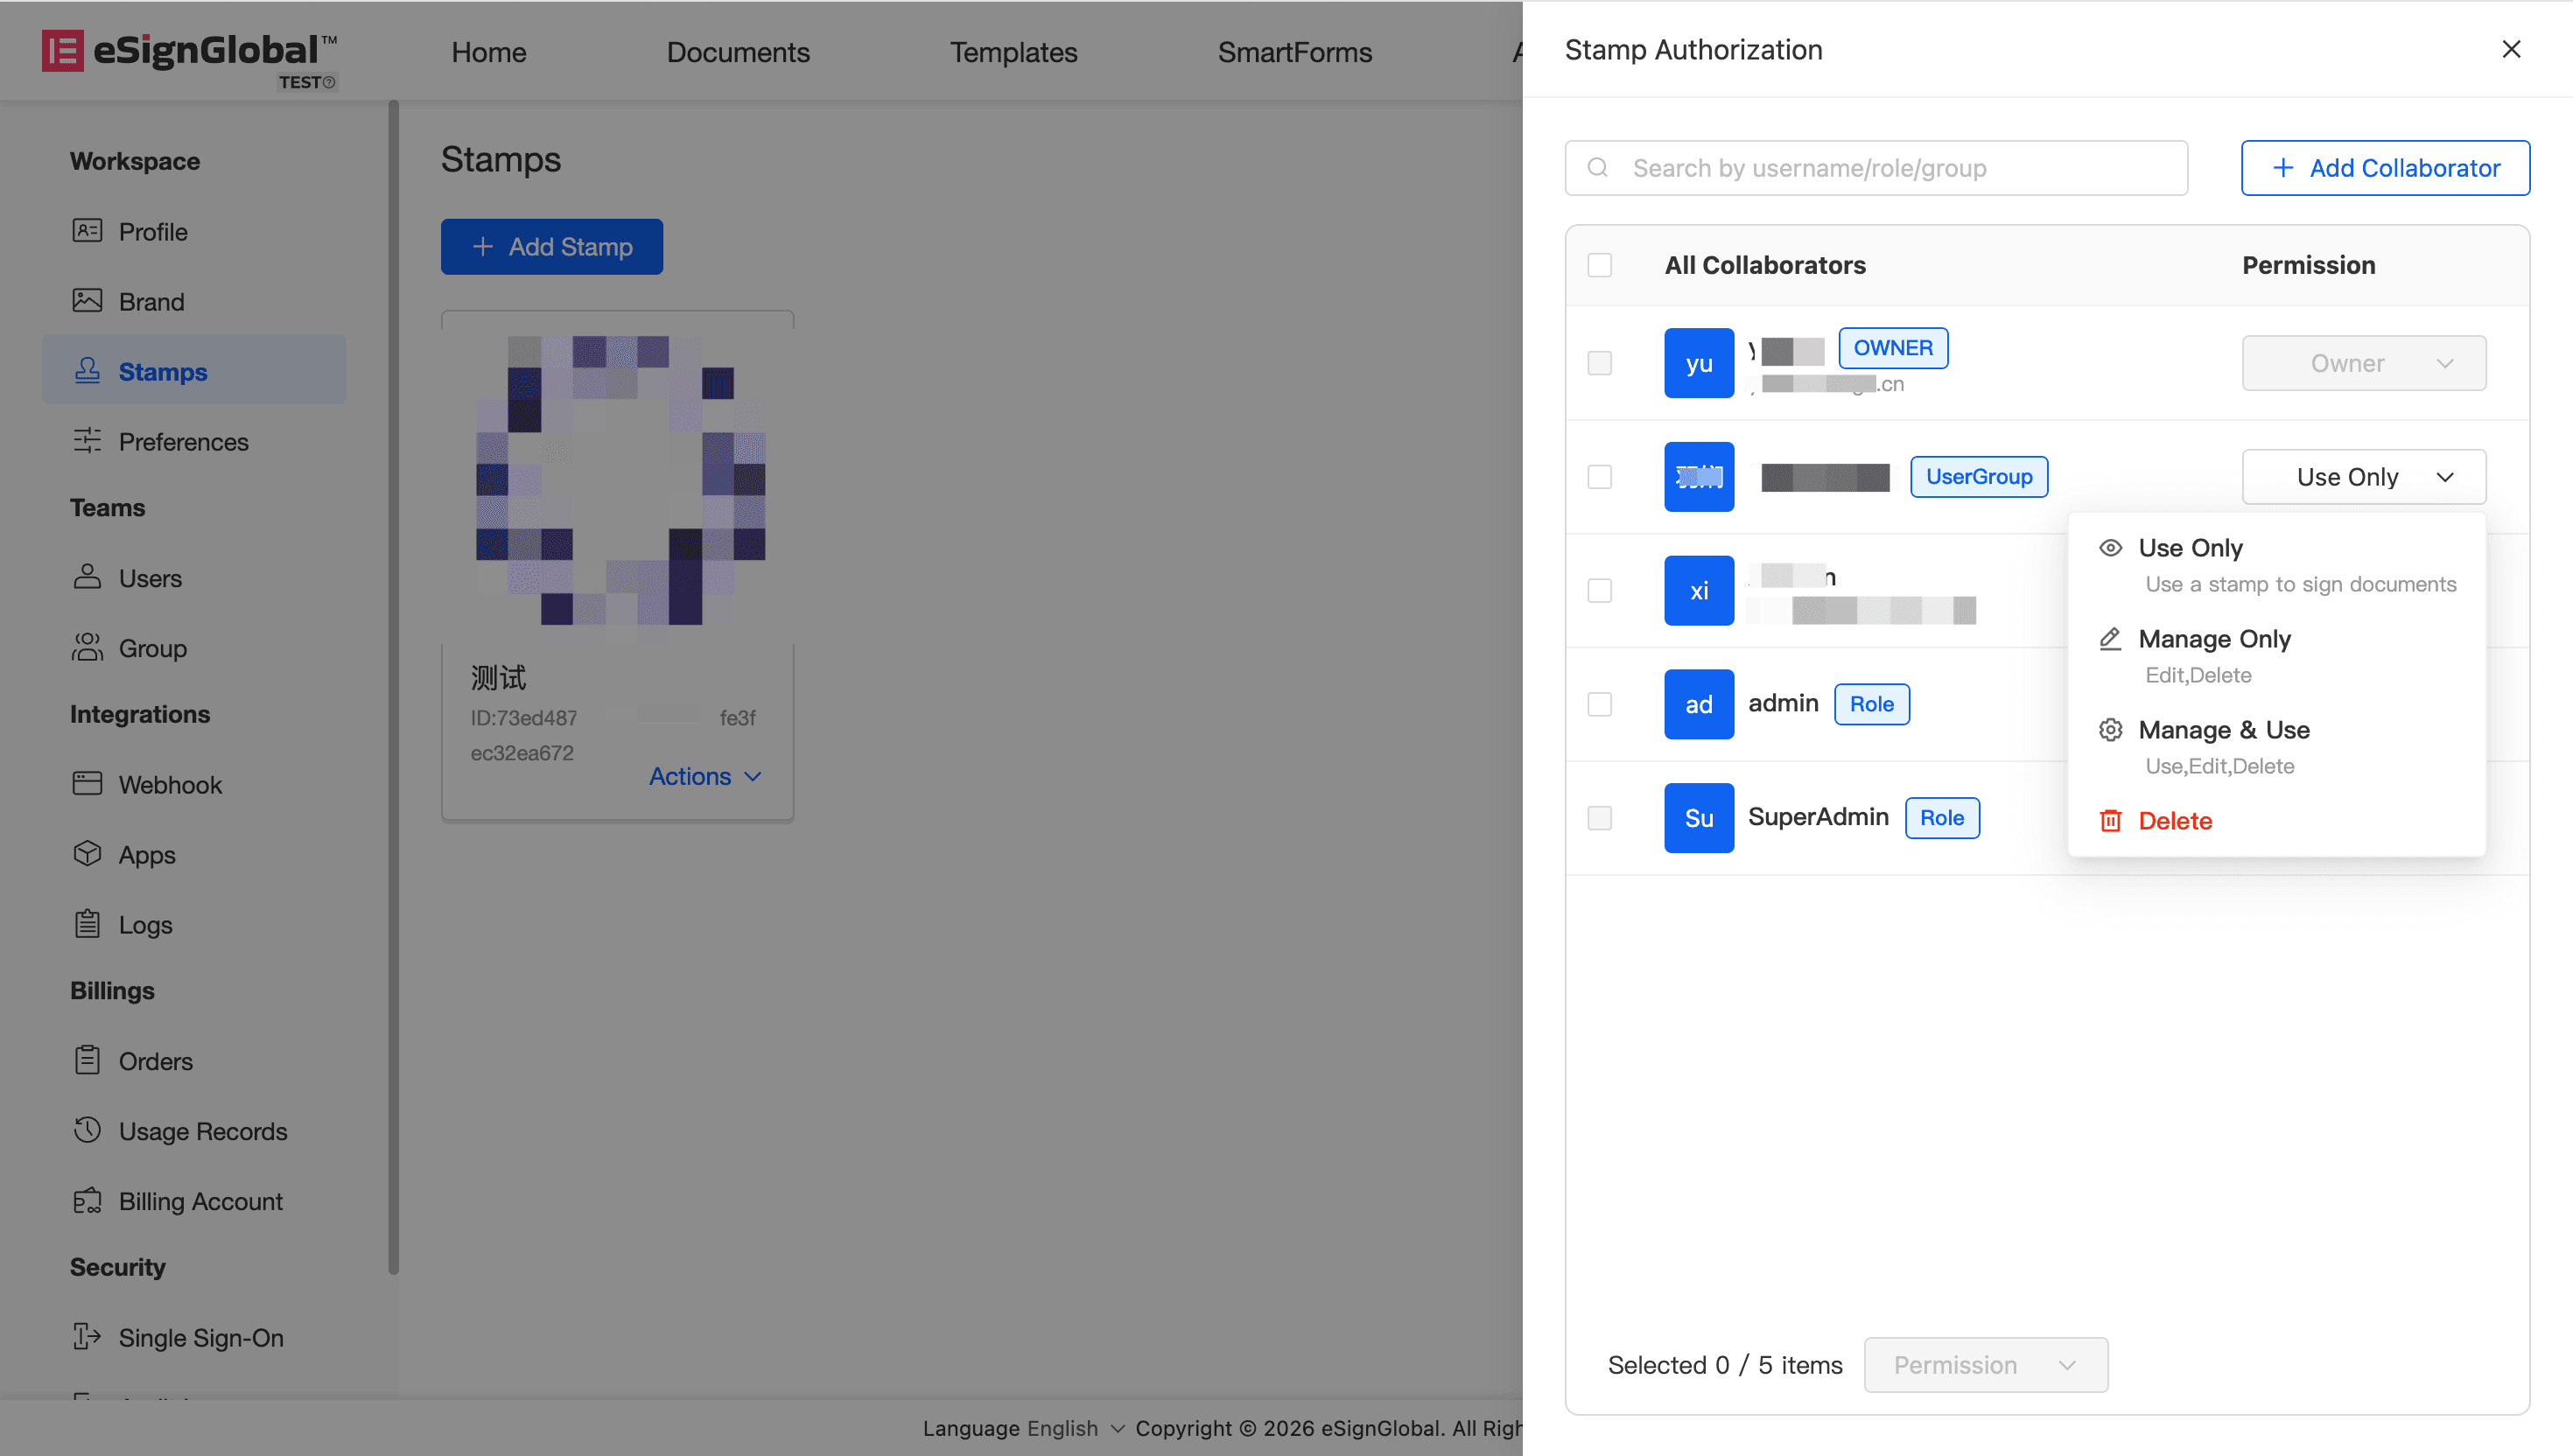
Task: Click the Stamps icon in sidebar
Action: click(x=87, y=371)
